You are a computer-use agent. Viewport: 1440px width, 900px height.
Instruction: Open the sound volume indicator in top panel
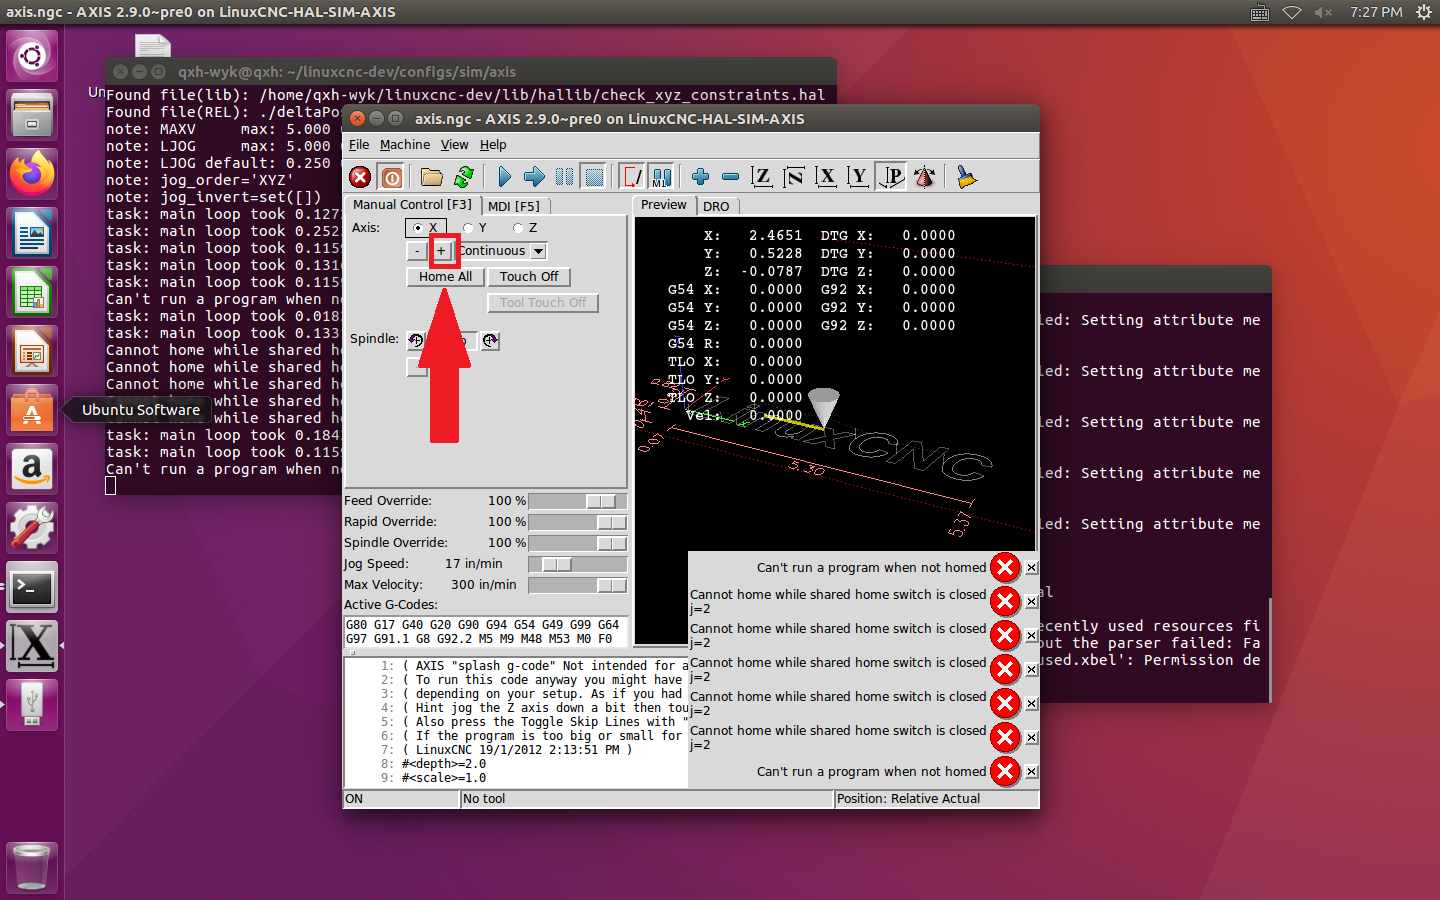pyautogui.click(x=1324, y=12)
